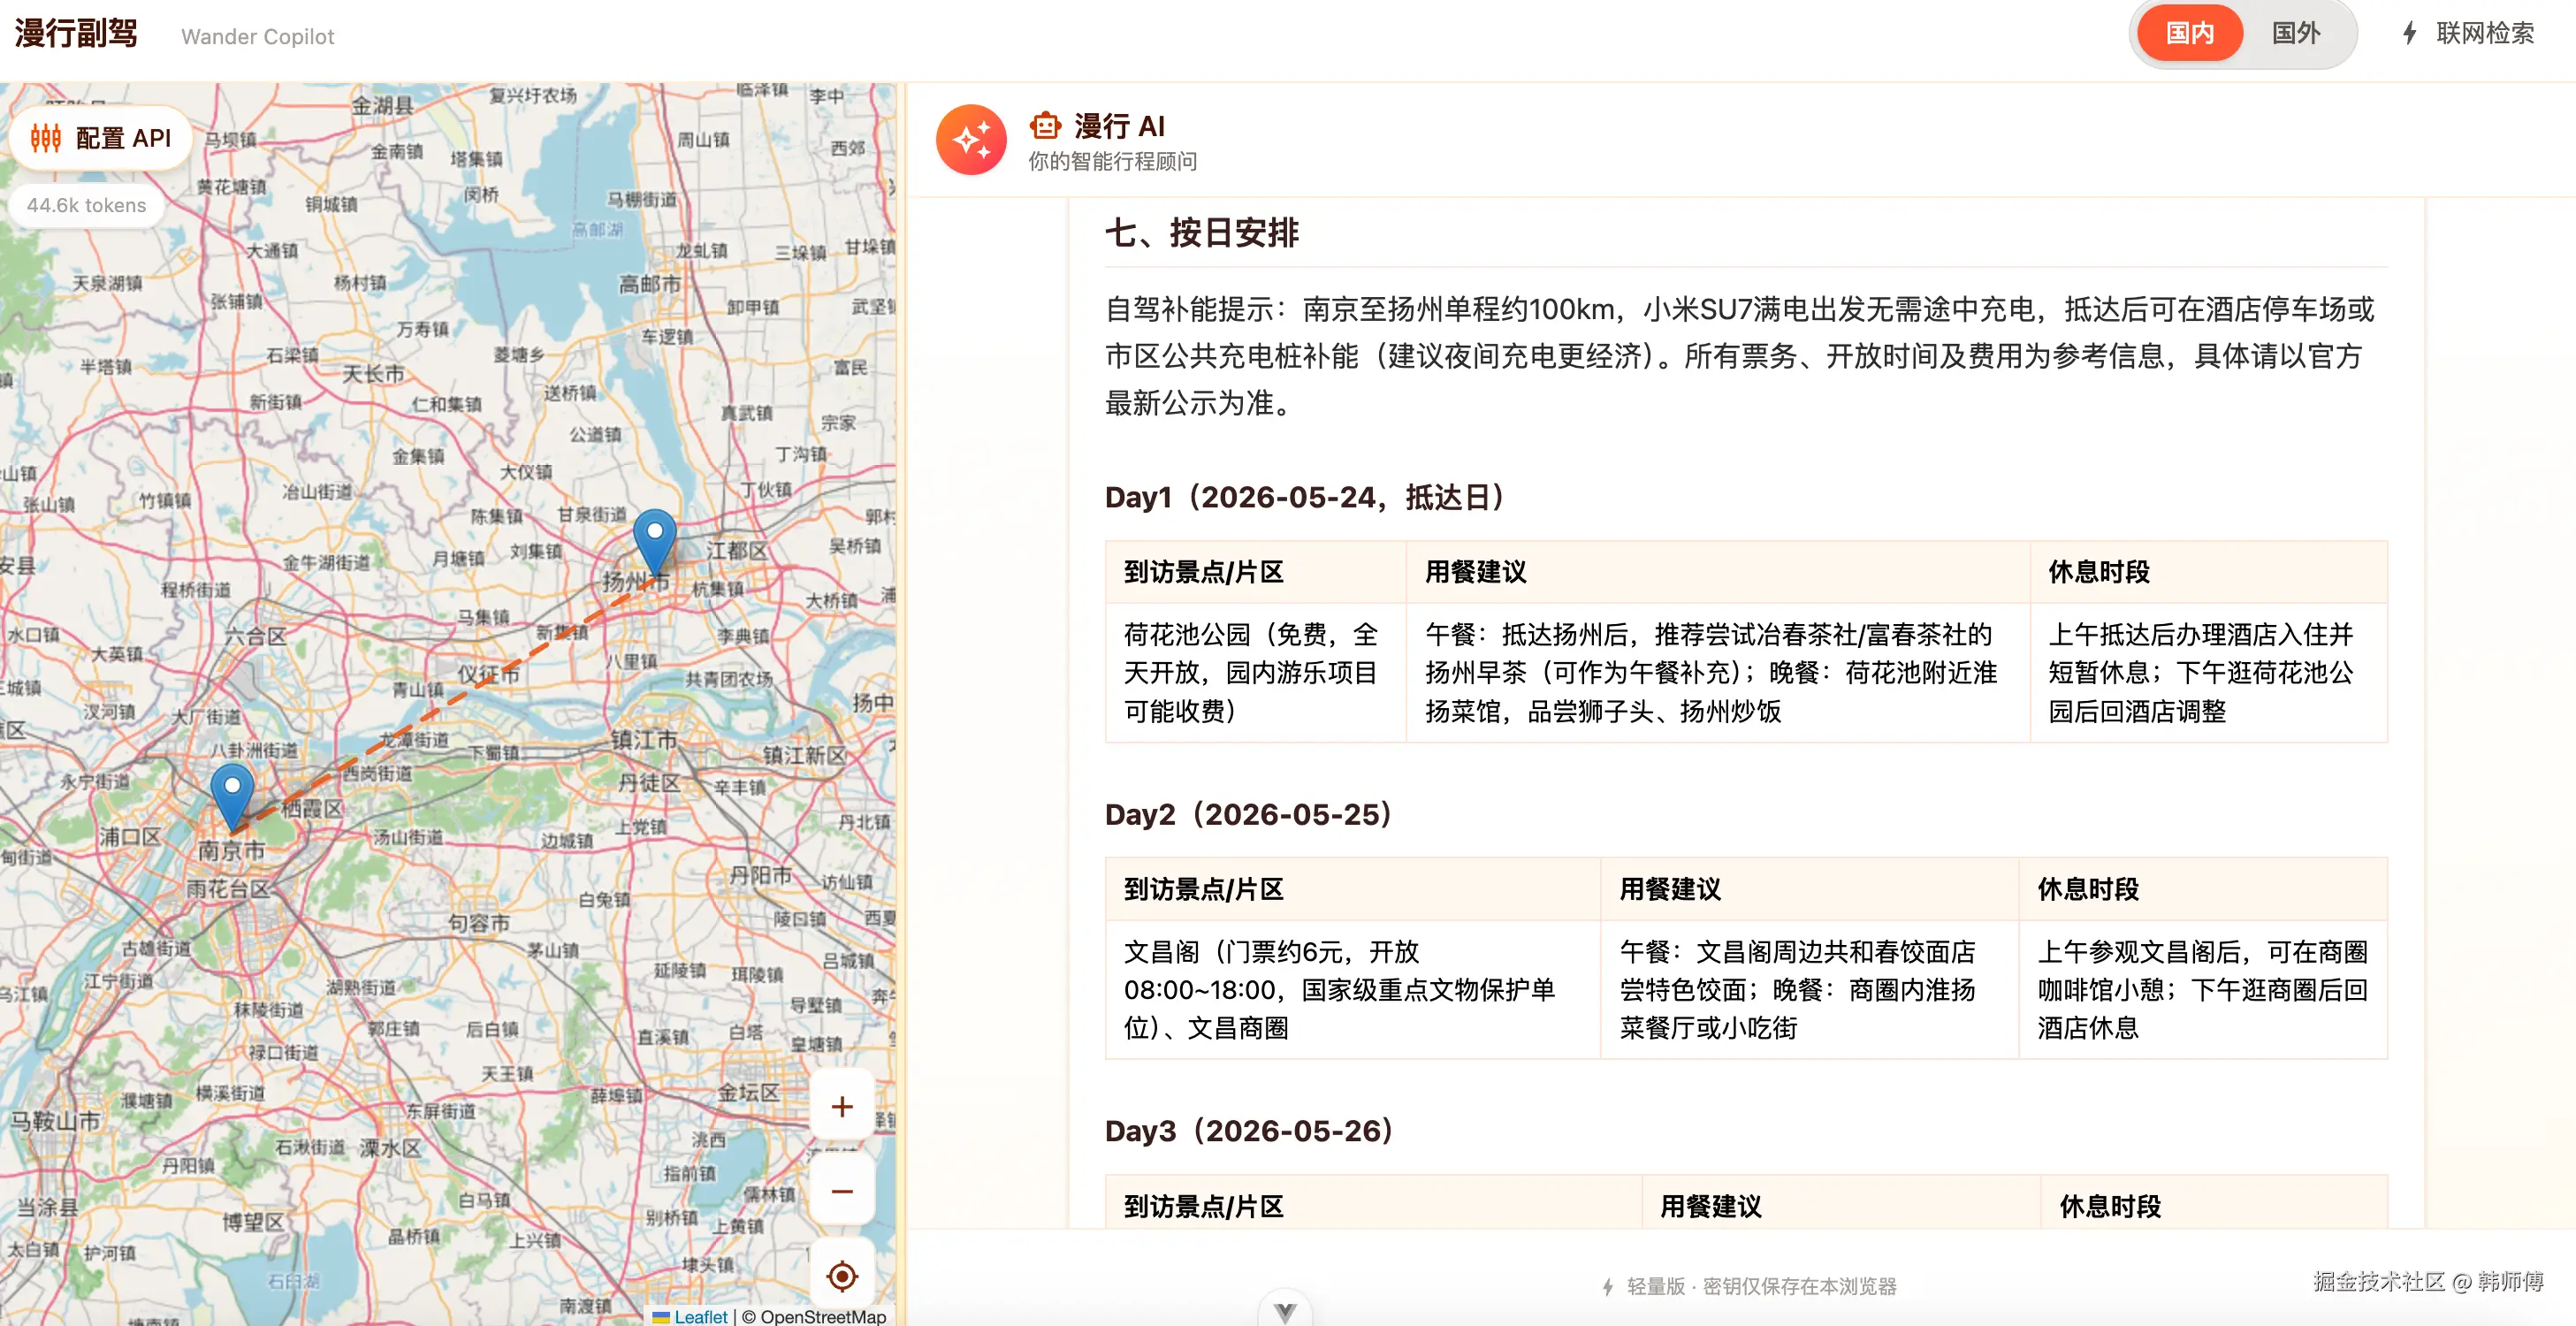
Task: Click Day2 共和春饺面店 meal cell
Action: point(1809,989)
